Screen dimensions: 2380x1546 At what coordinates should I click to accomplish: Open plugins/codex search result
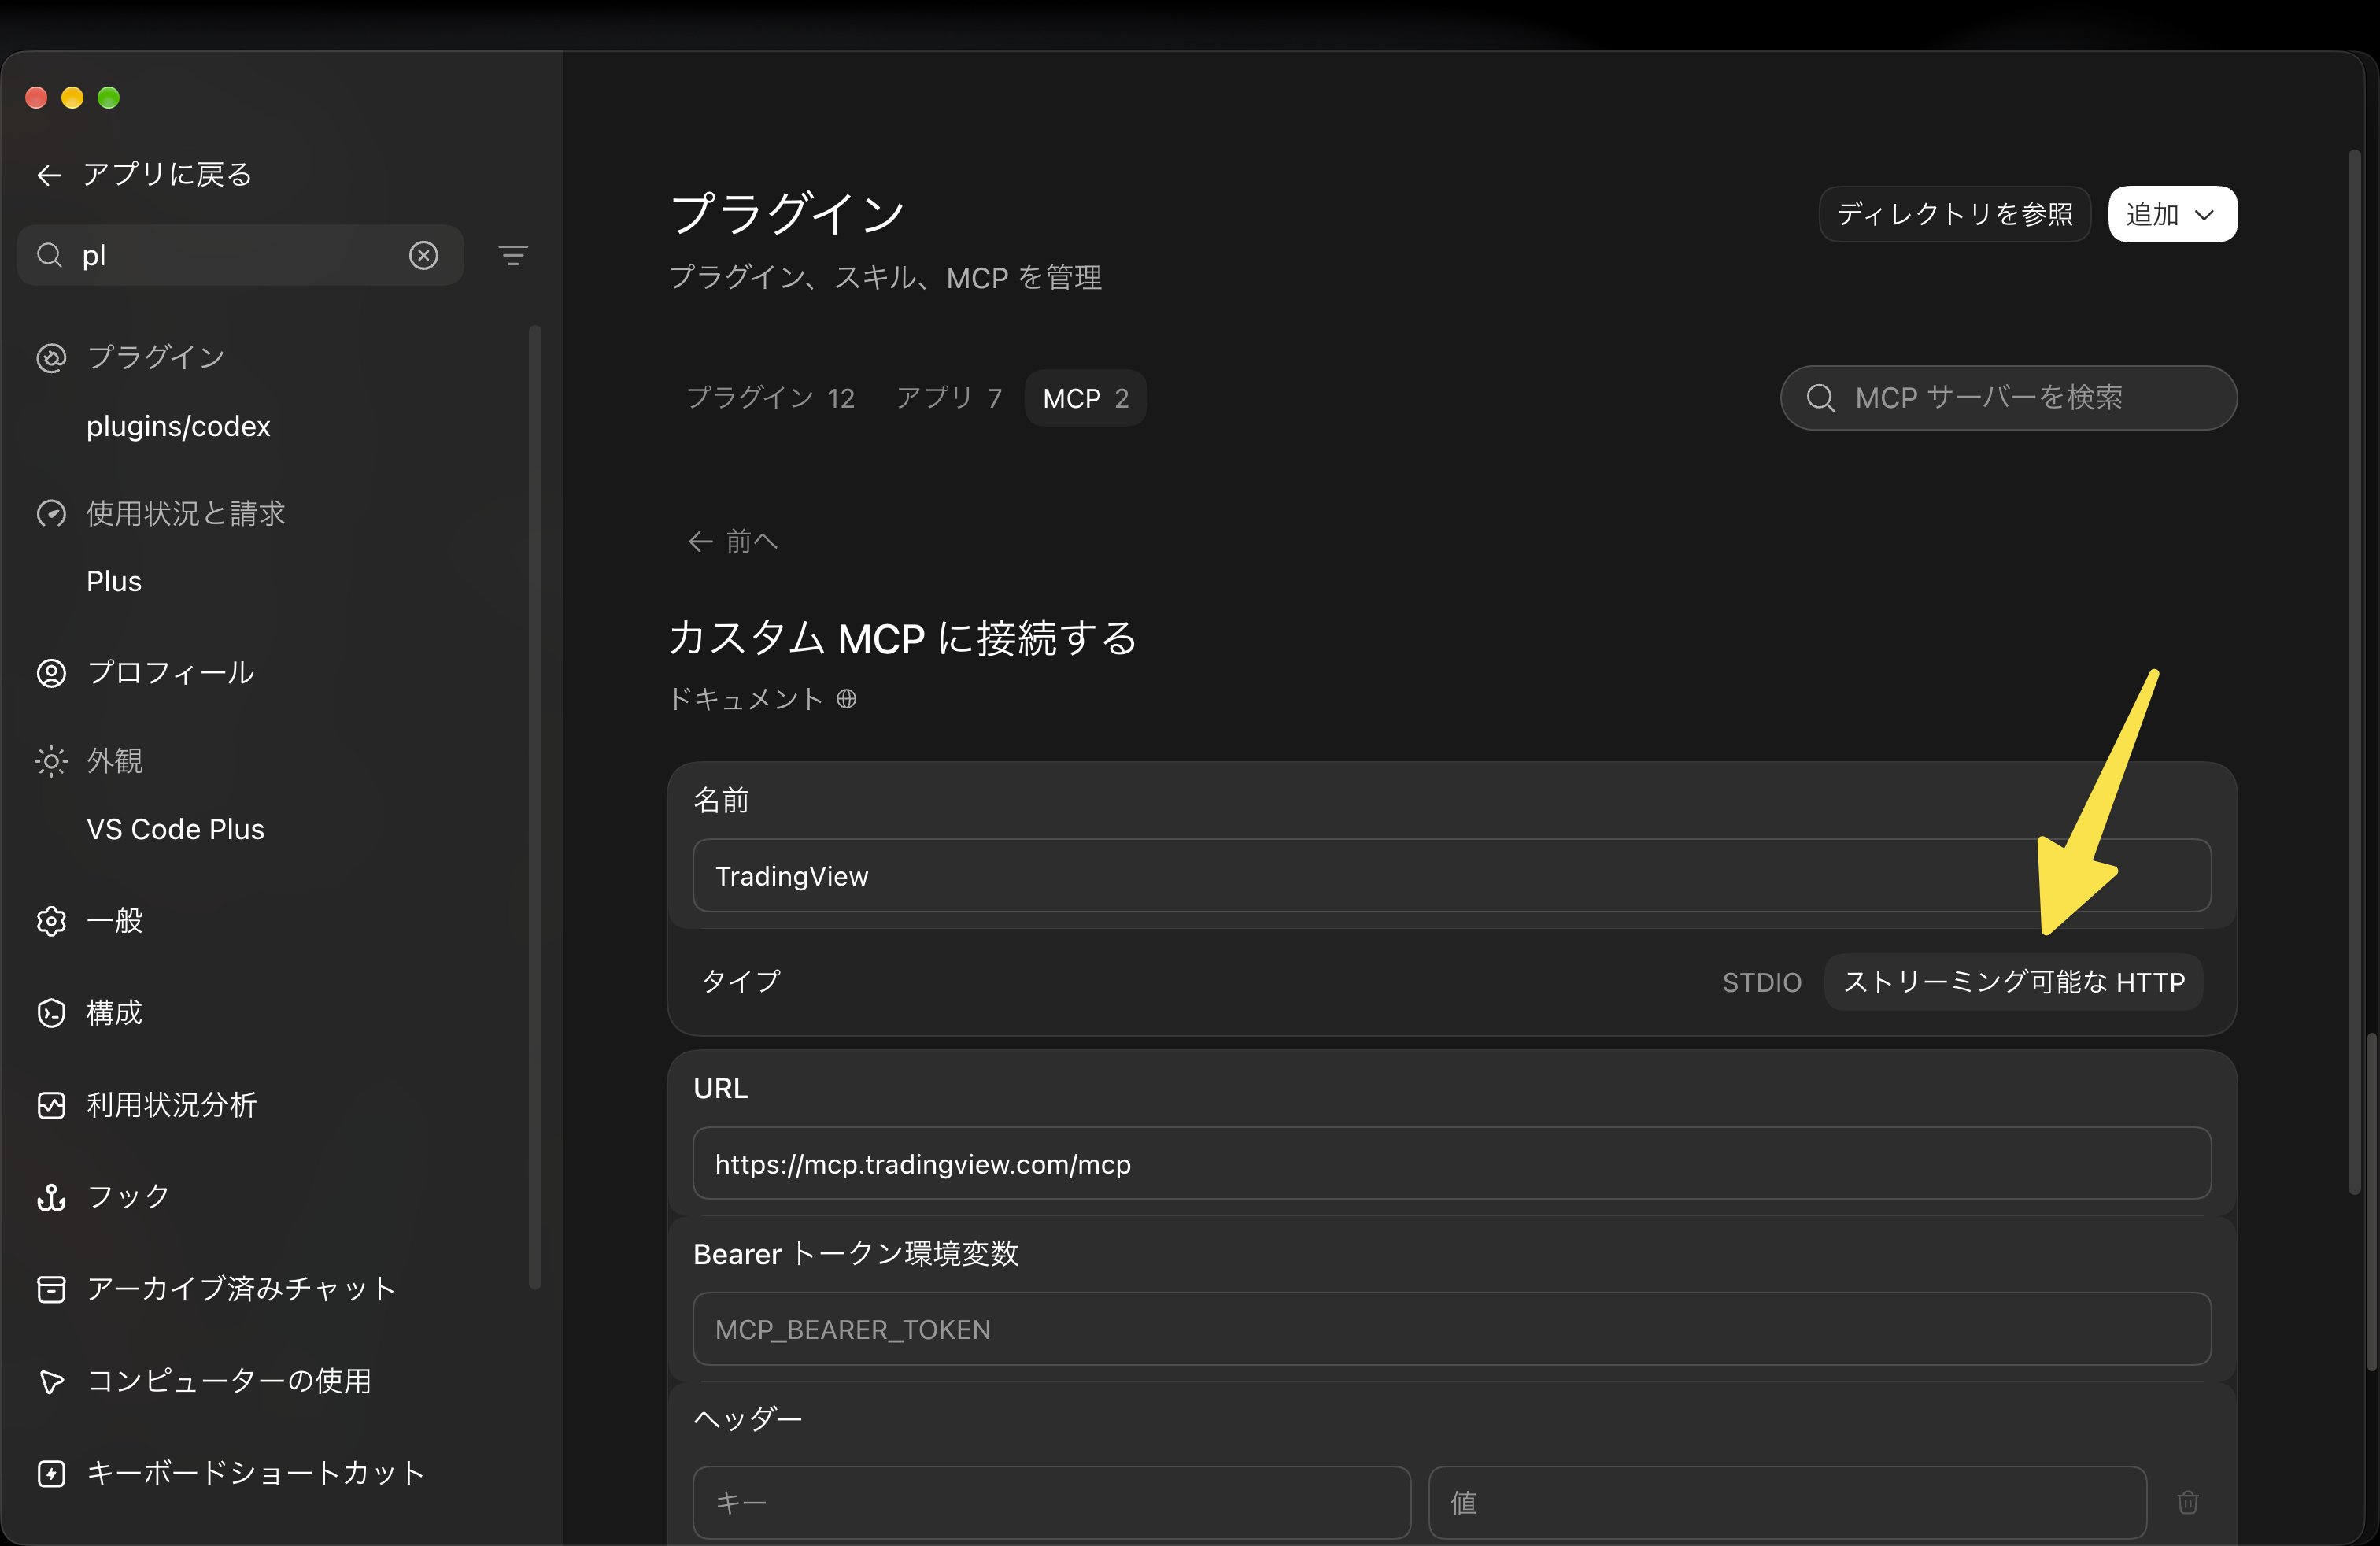point(178,427)
